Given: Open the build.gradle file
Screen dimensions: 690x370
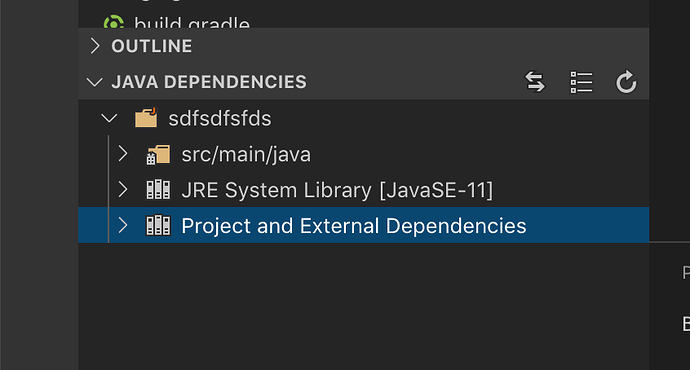Looking at the screenshot, I should pos(192,22).
